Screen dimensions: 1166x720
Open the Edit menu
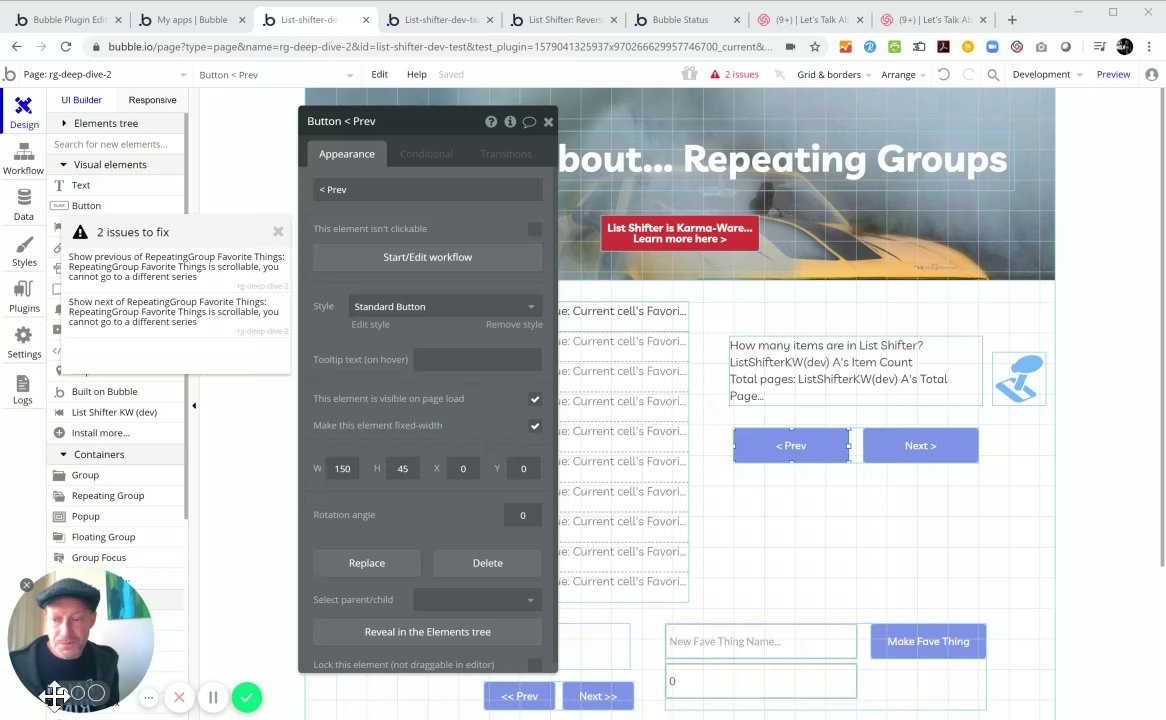click(379, 74)
